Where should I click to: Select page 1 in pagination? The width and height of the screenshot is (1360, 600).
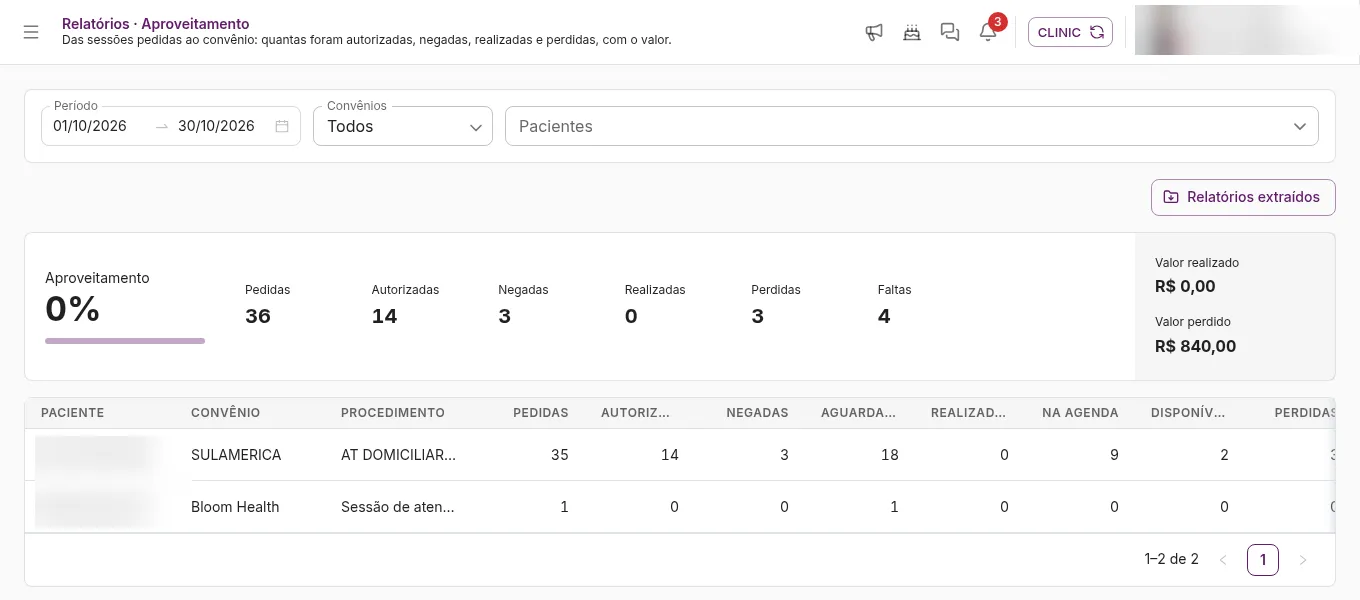tap(1263, 560)
